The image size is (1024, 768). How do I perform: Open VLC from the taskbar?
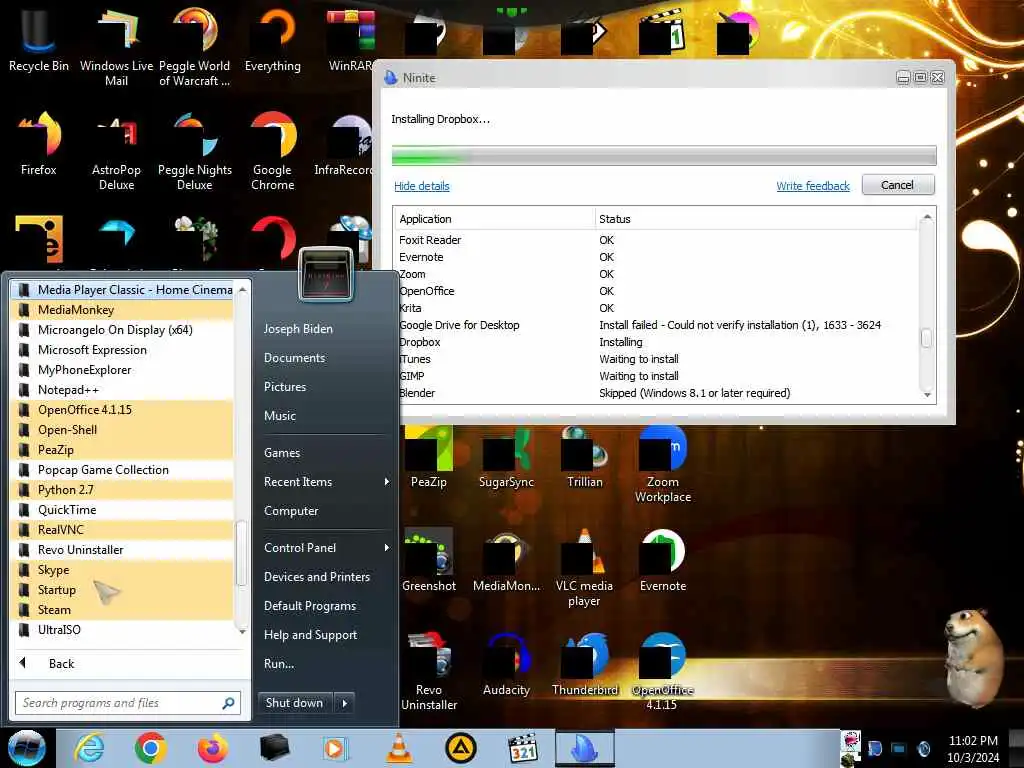(x=399, y=748)
